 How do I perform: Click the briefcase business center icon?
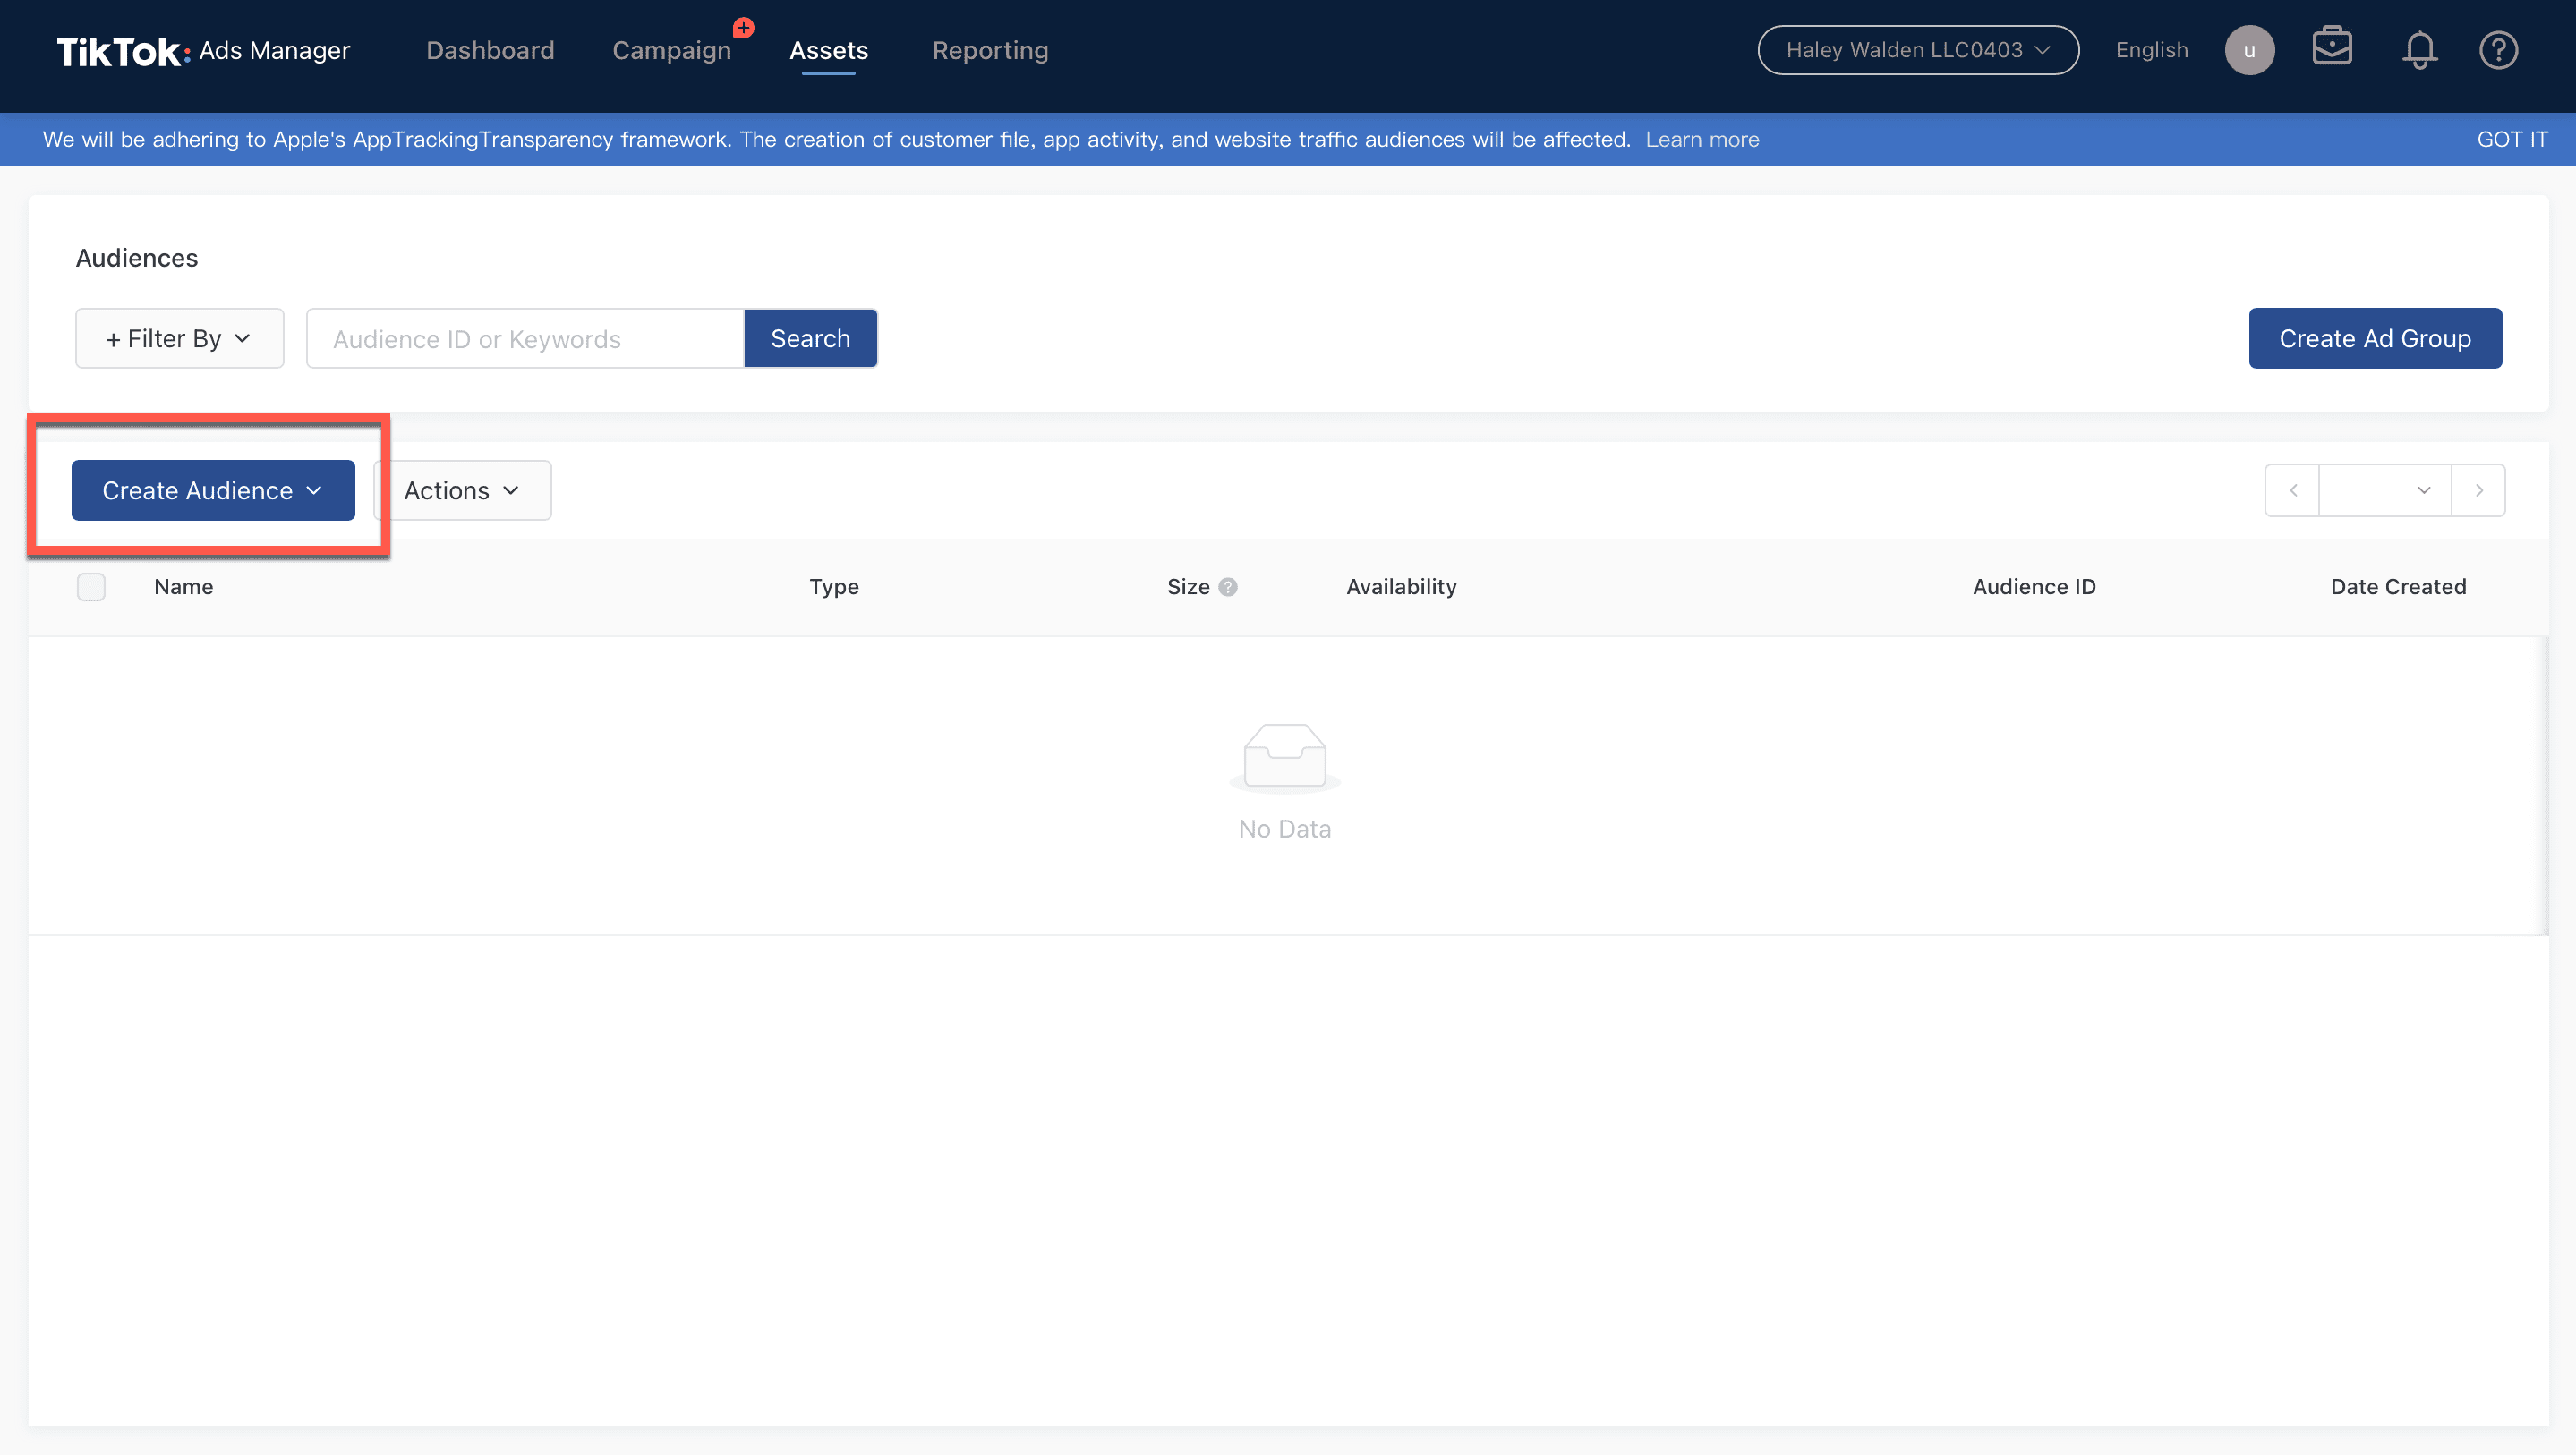pyautogui.click(x=2331, y=47)
